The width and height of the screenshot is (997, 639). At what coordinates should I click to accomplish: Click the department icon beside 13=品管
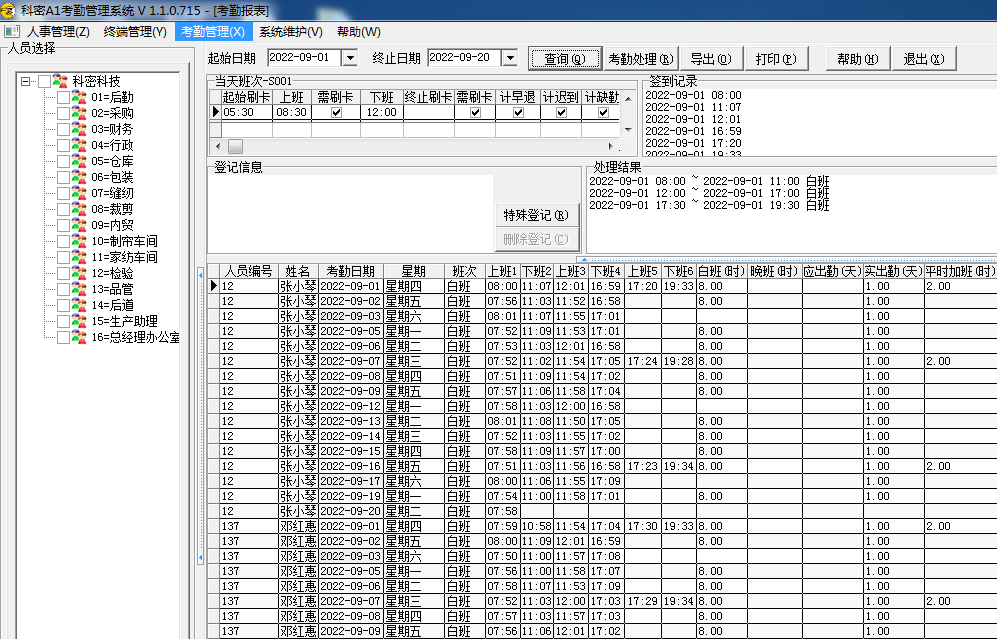click(x=79, y=289)
